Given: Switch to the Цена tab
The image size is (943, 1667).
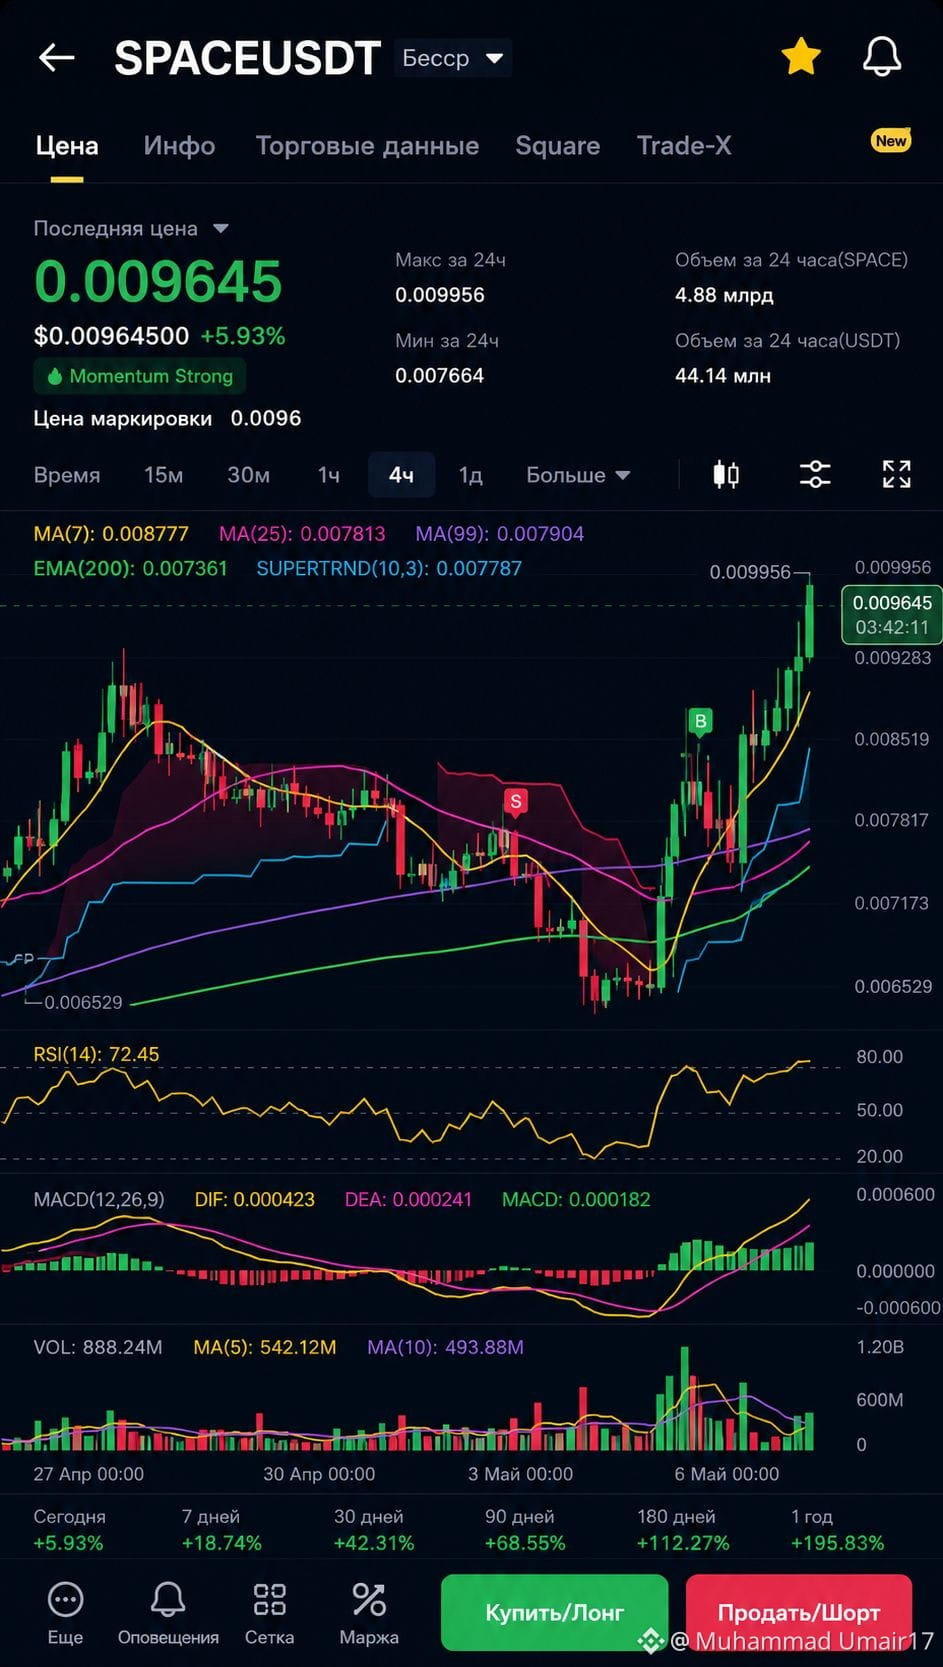Looking at the screenshot, I should click(x=67, y=146).
